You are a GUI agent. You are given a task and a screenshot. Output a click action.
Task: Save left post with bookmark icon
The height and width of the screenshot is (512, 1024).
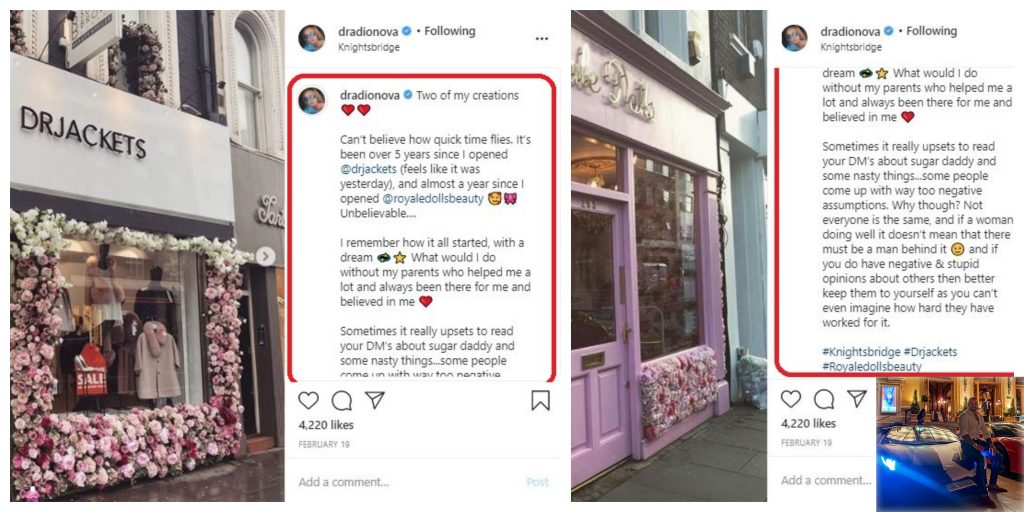click(x=540, y=400)
